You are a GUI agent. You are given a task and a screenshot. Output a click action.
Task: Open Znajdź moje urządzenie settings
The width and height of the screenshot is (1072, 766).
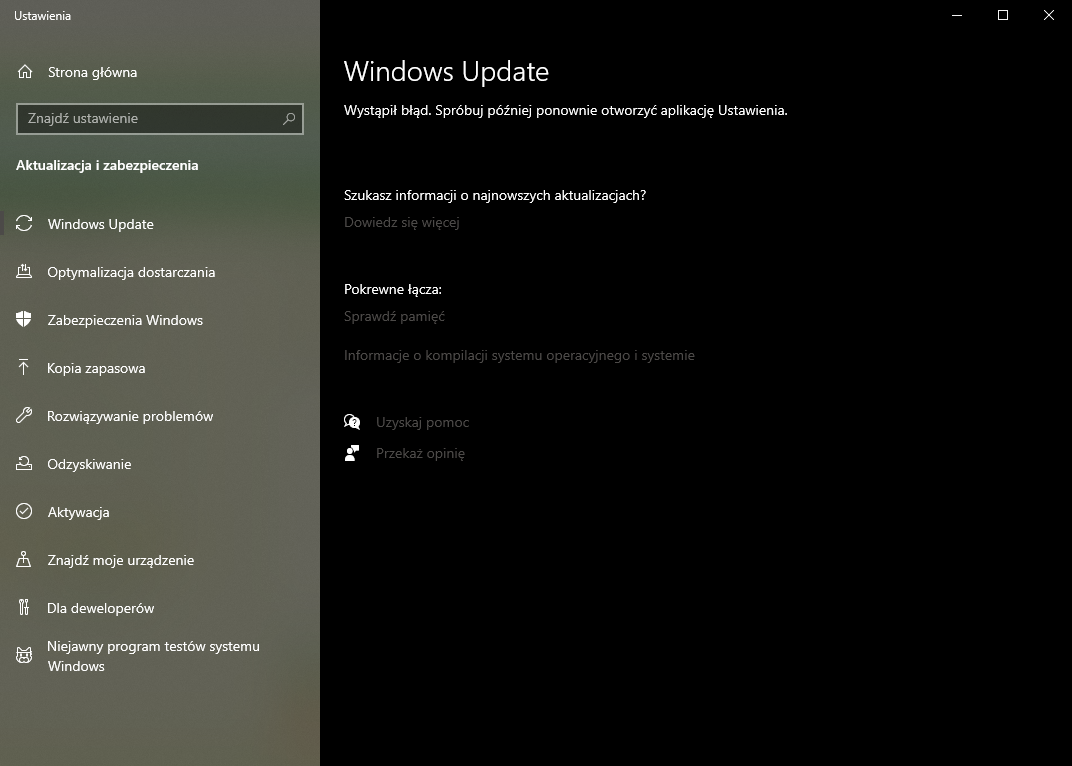coord(160,559)
